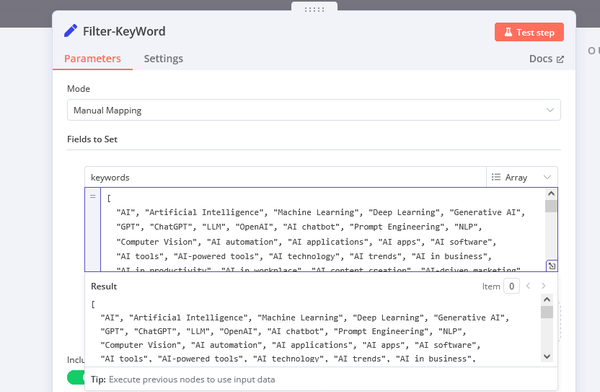This screenshot has width=600, height=392.
Task: Click the Tip text about executing previous nodes
Action: point(183,379)
